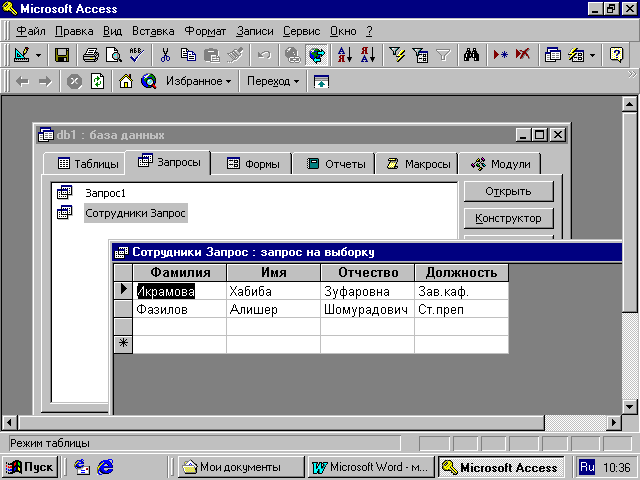
Task: Run the spelling check icon
Action: click(x=137, y=55)
